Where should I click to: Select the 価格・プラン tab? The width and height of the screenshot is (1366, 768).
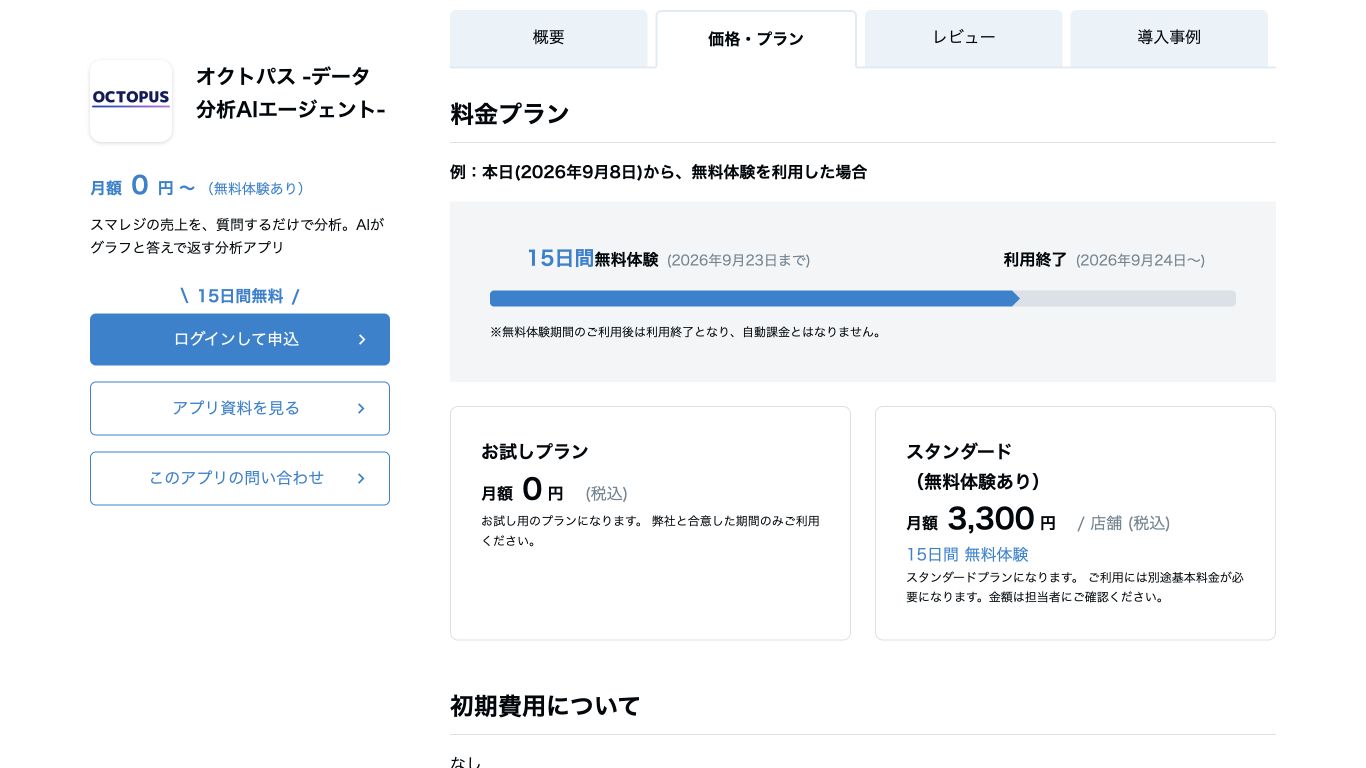756,39
